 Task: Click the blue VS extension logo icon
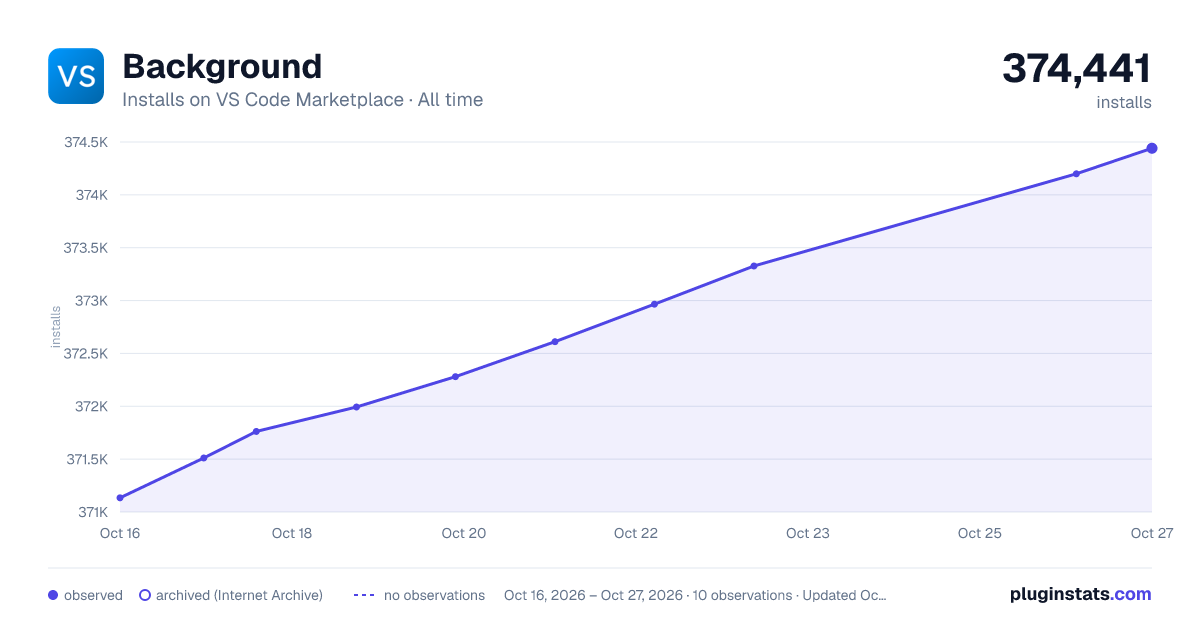(x=76, y=76)
